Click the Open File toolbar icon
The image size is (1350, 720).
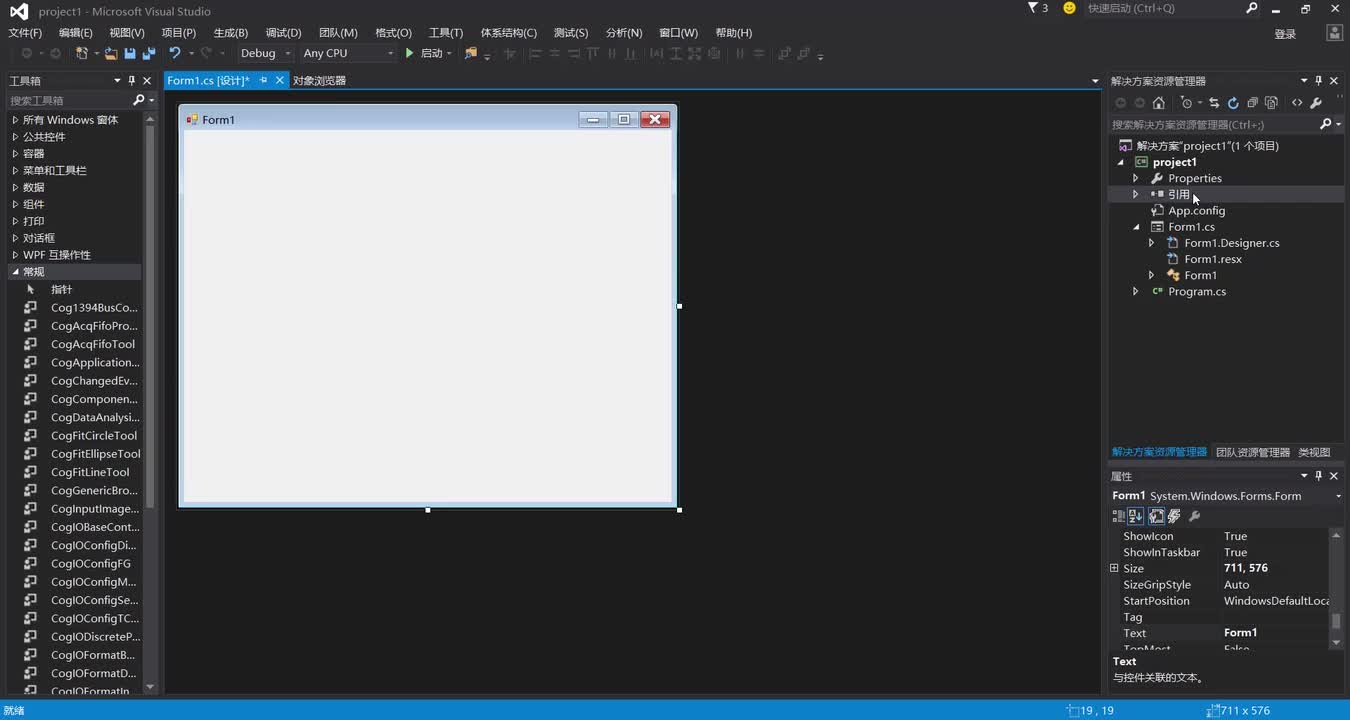pos(110,53)
